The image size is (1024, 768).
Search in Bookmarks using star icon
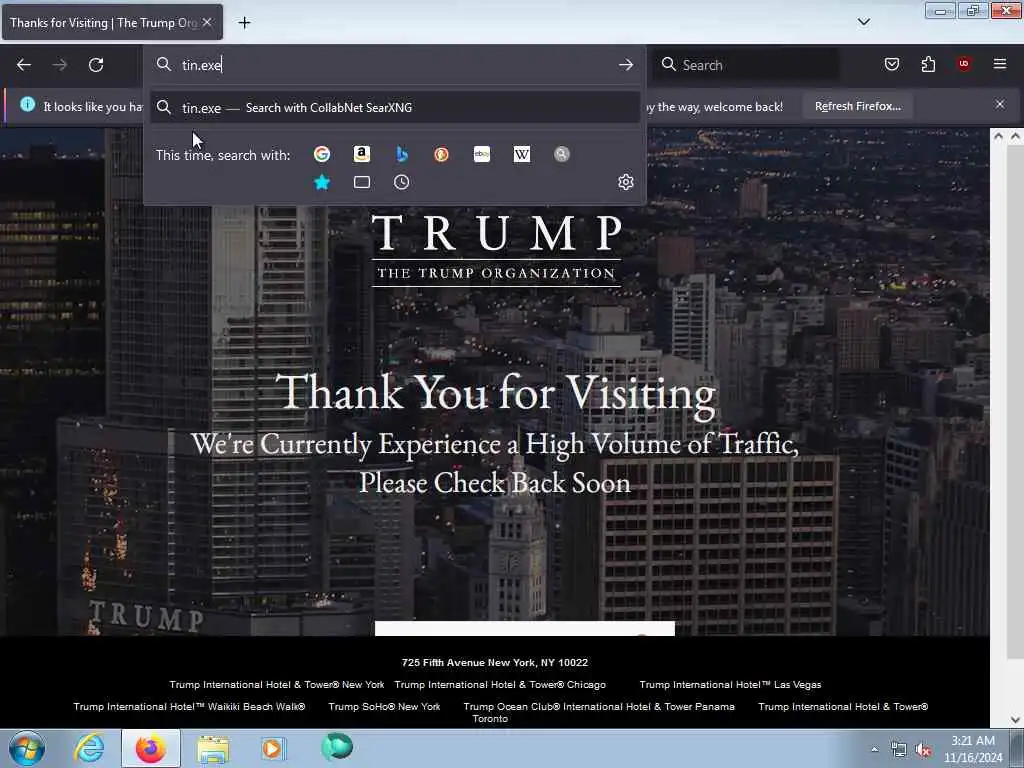(x=322, y=182)
